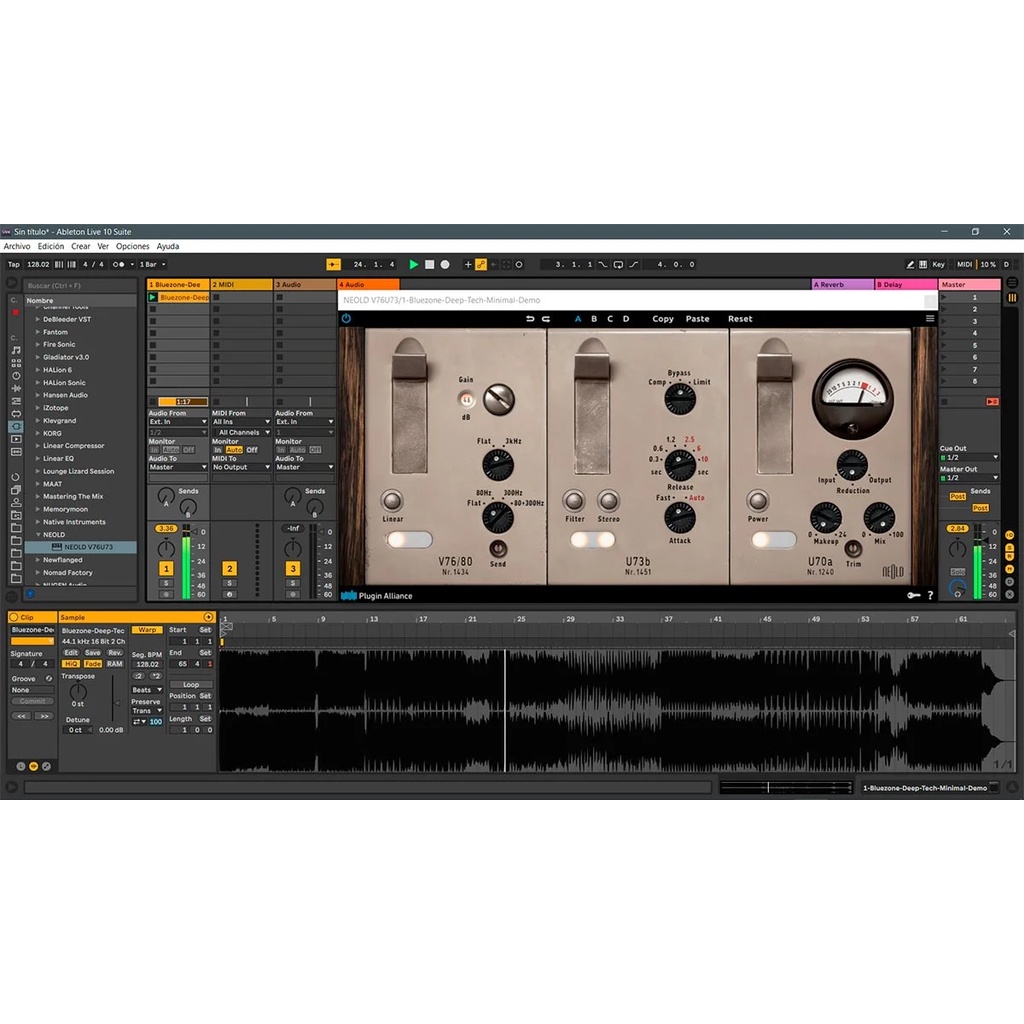This screenshot has width=1024, height=1024.
Task: Click the plugin redo arrow
Action: [x=546, y=319]
